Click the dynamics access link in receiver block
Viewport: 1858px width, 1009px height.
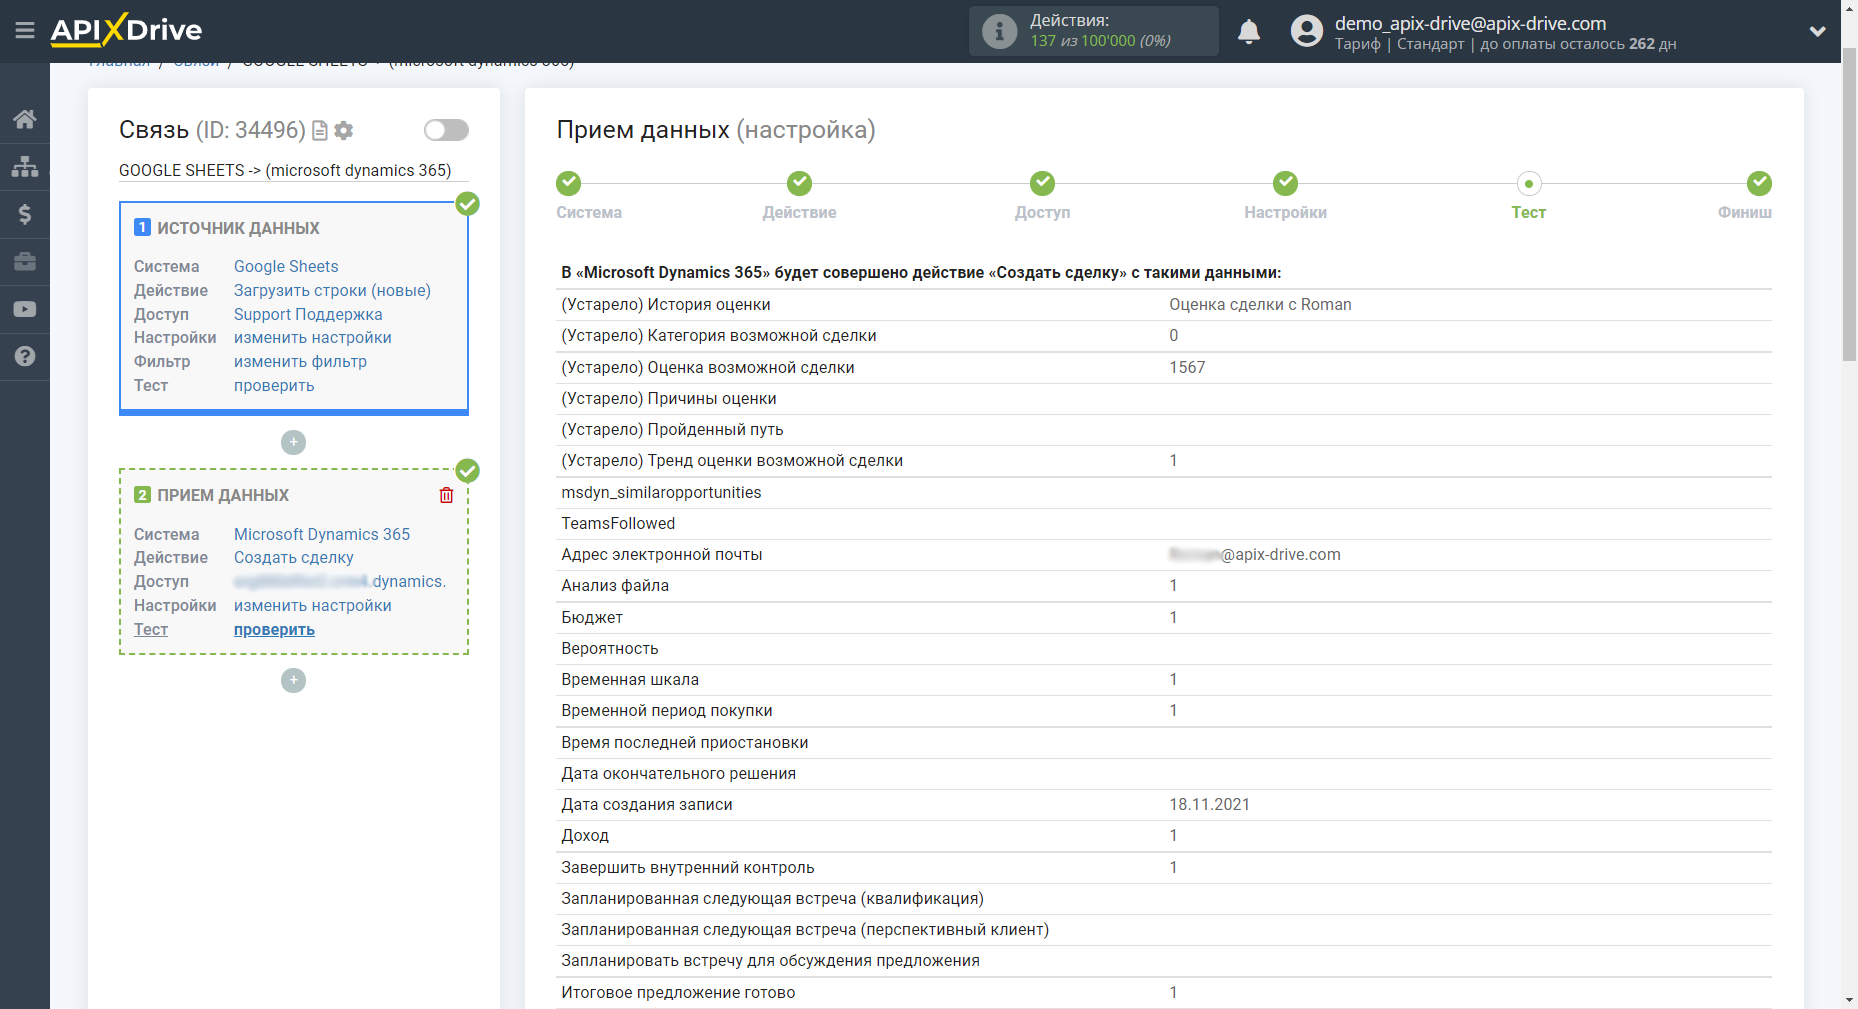tap(340, 581)
